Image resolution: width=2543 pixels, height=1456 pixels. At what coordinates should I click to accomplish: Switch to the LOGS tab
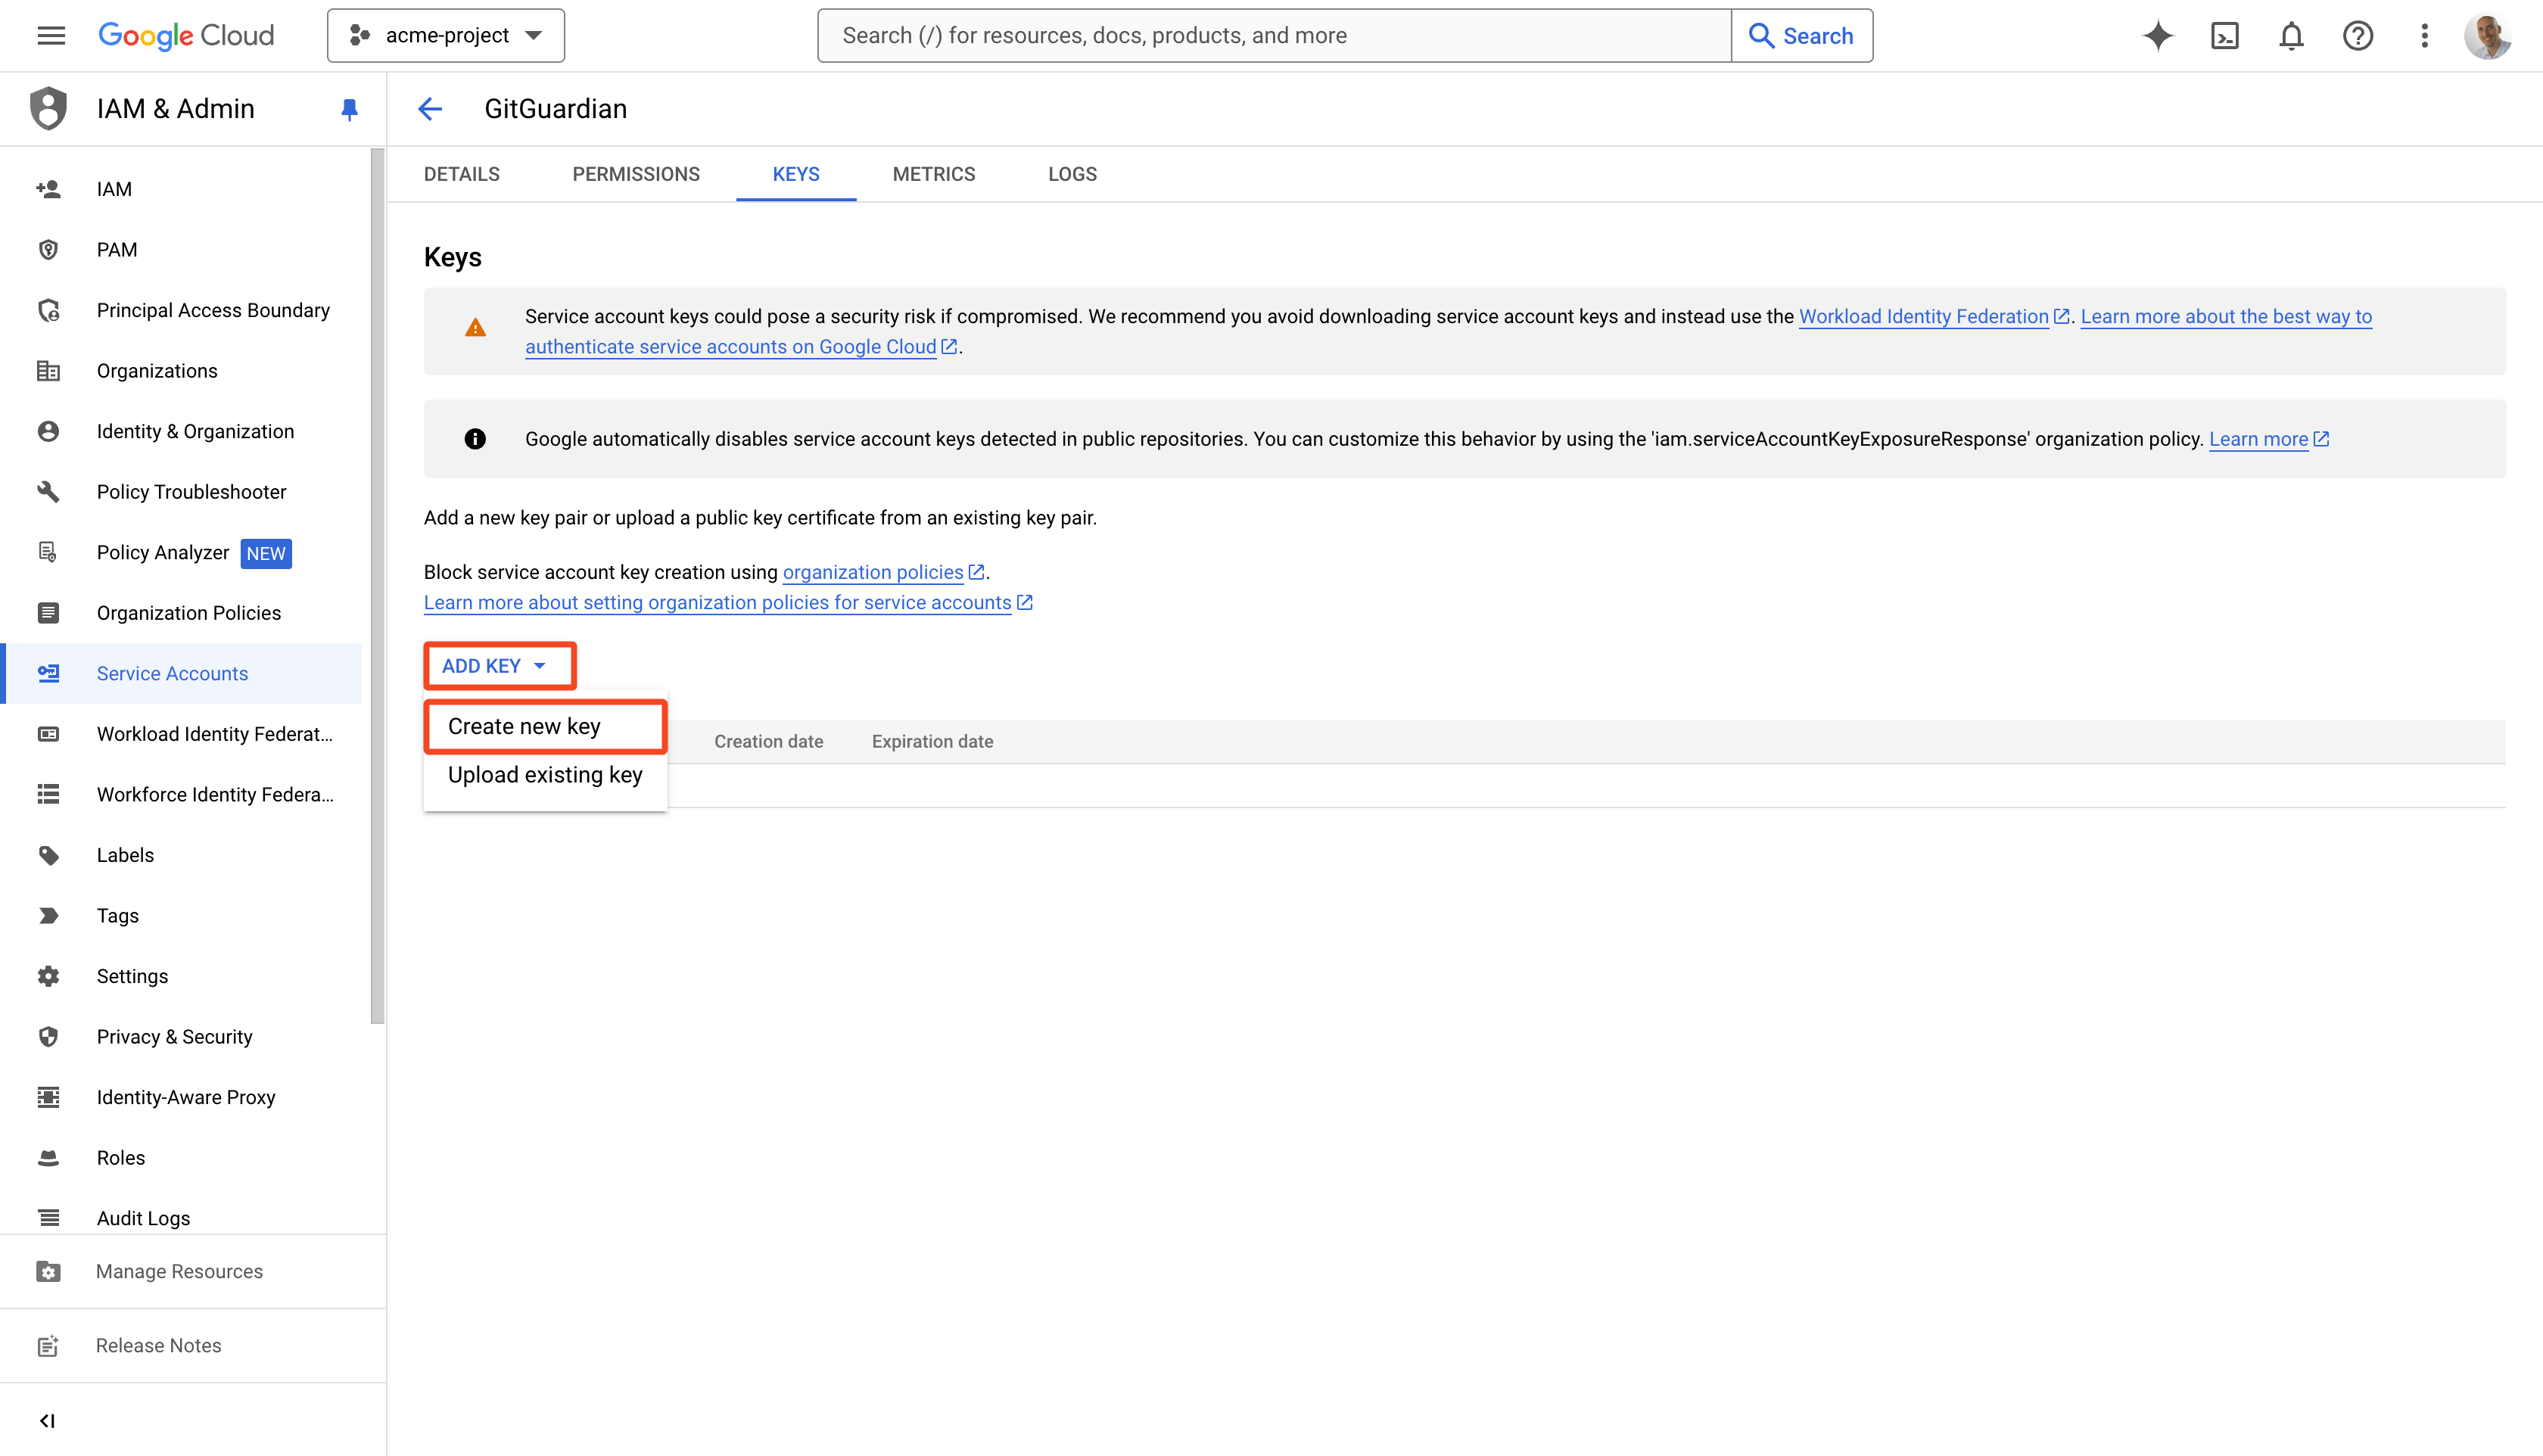(1072, 174)
